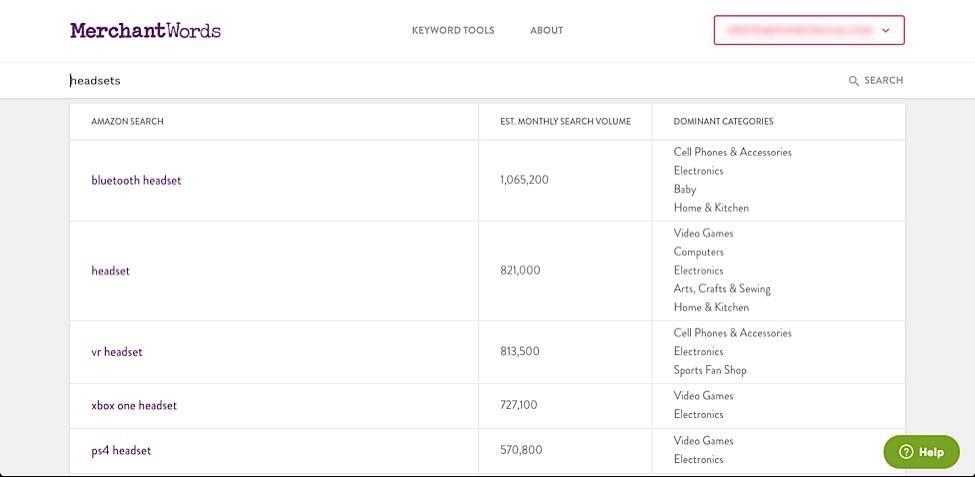Select the xbox one headset keyword
This screenshot has width=975, height=477.
pos(134,405)
